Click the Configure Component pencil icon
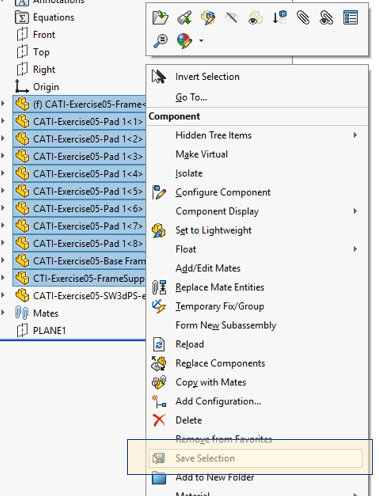 tap(159, 192)
